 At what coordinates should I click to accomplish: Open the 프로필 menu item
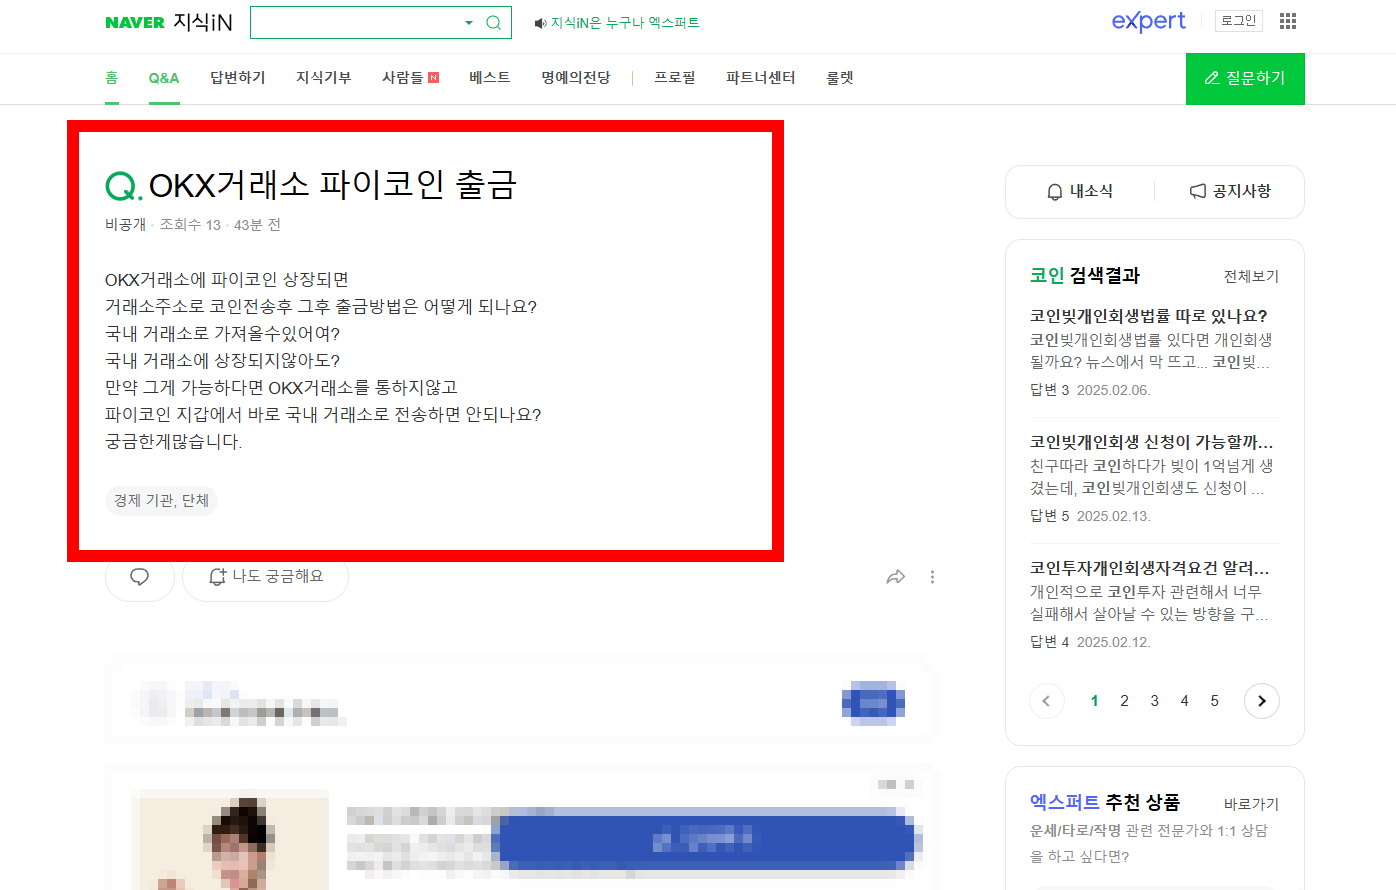pos(675,78)
